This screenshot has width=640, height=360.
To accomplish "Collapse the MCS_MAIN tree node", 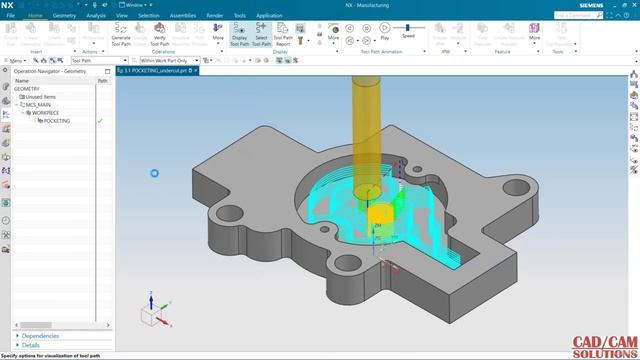I will tap(17, 105).
